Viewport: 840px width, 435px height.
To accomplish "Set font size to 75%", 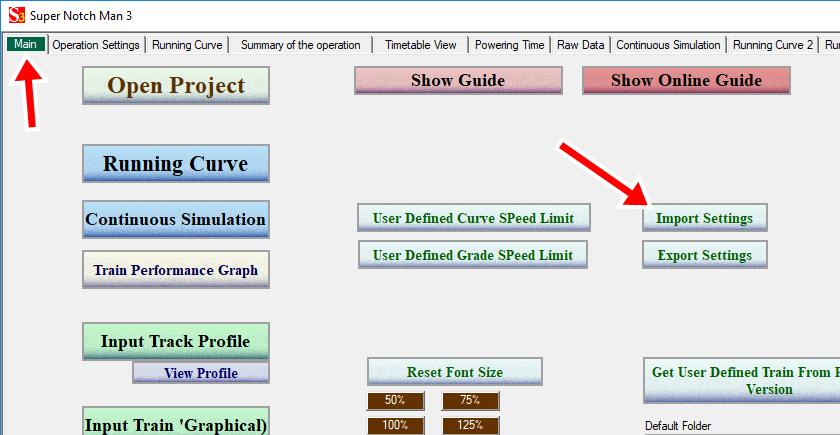I will pos(470,400).
